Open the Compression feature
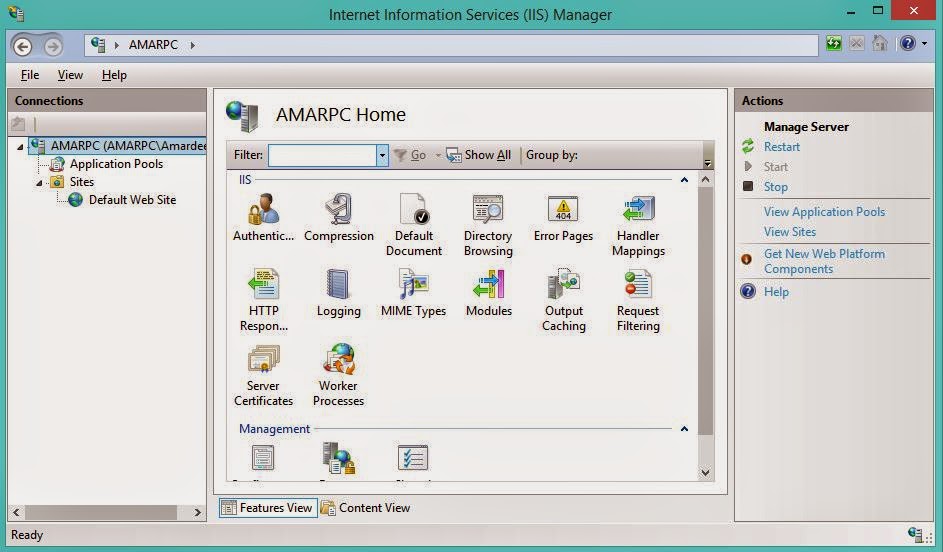Image resolution: width=943 pixels, height=552 pixels. click(339, 216)
